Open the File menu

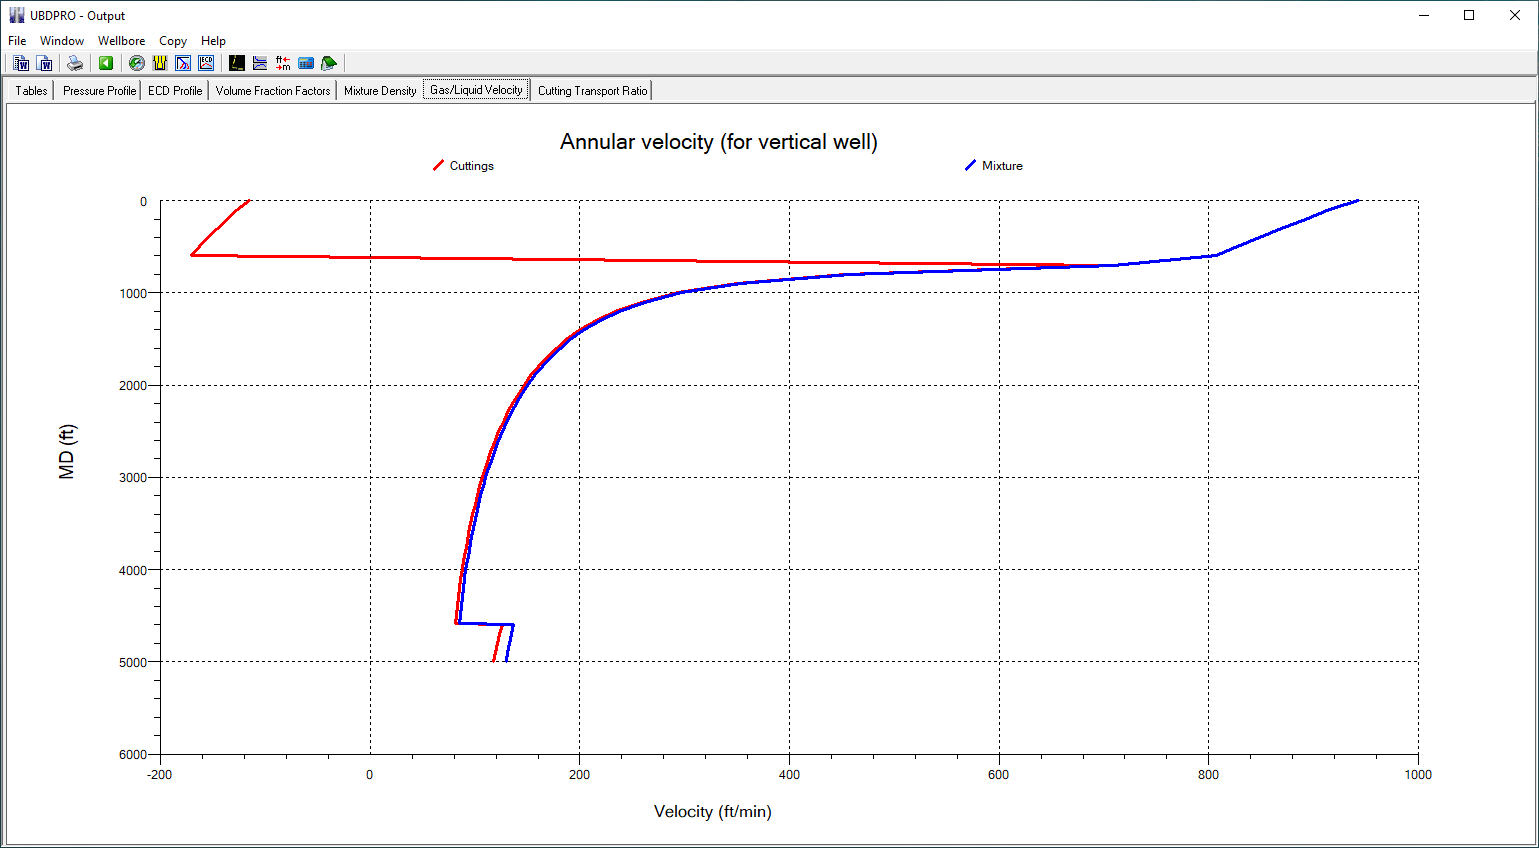(x=17, y=41)
